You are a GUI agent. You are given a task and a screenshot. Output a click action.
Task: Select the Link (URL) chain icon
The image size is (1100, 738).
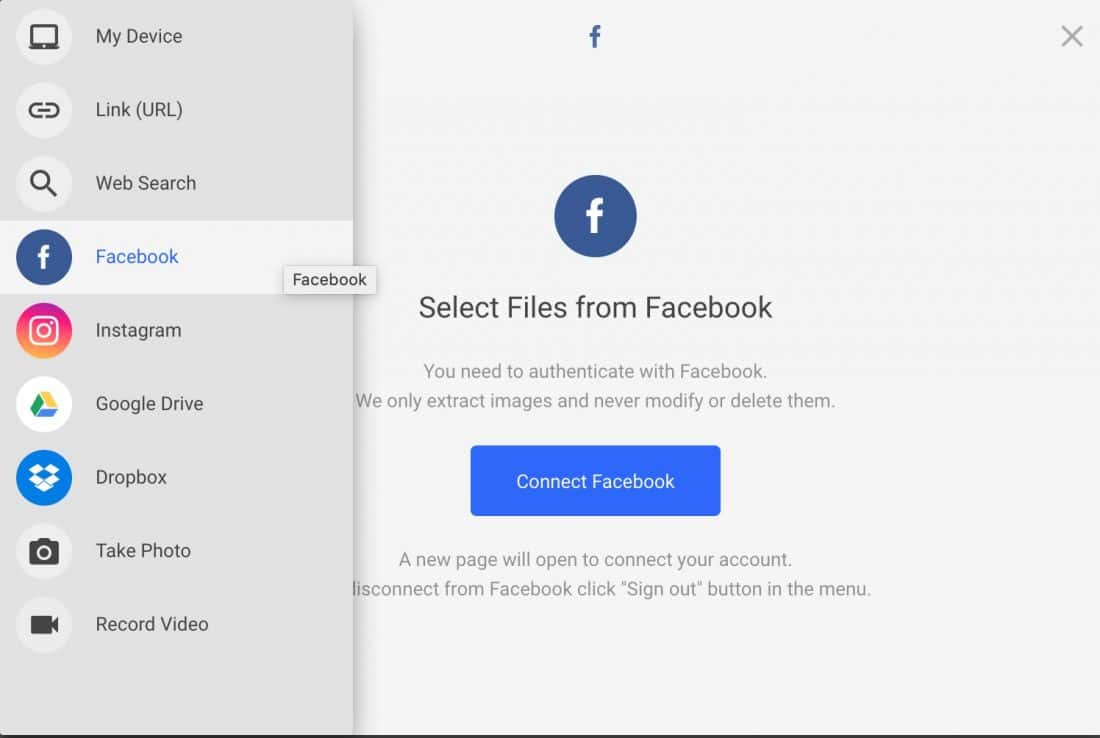43,110
